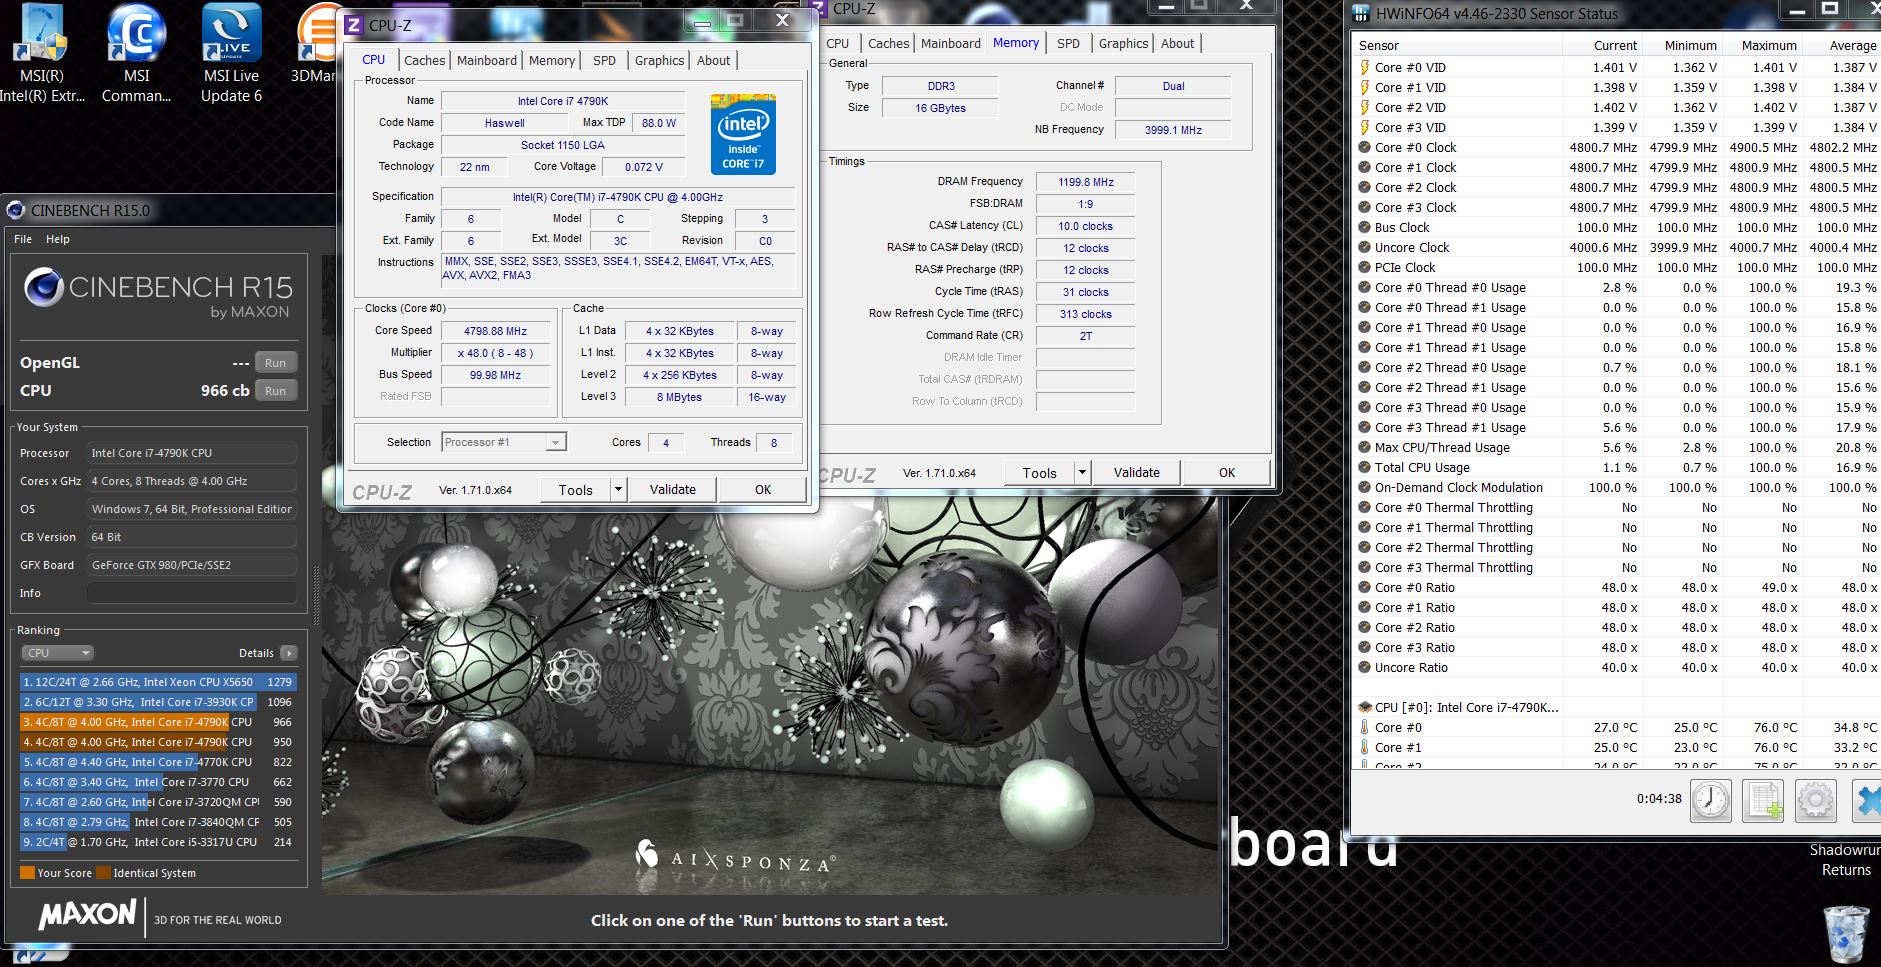Select Bus Clock row in HWiNFO
Screen dimensions: 1881x967
(1616, 227)
